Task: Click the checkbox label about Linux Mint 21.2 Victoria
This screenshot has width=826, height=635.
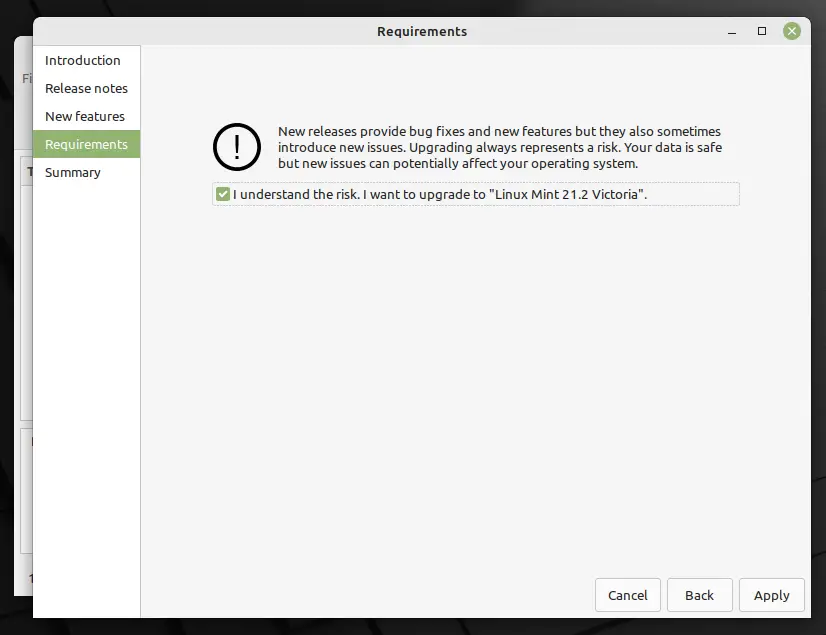Action: coord(440,194)
